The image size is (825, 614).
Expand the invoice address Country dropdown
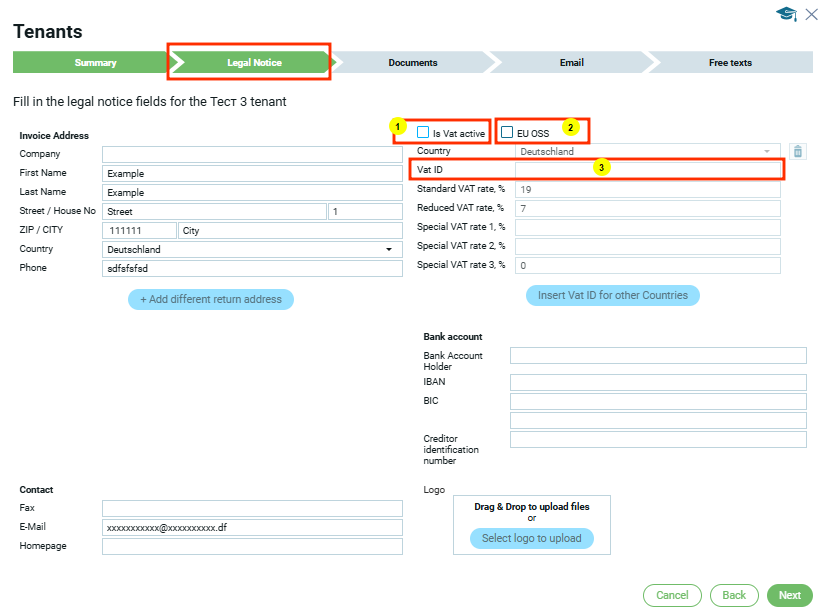(x=252, y=249)
